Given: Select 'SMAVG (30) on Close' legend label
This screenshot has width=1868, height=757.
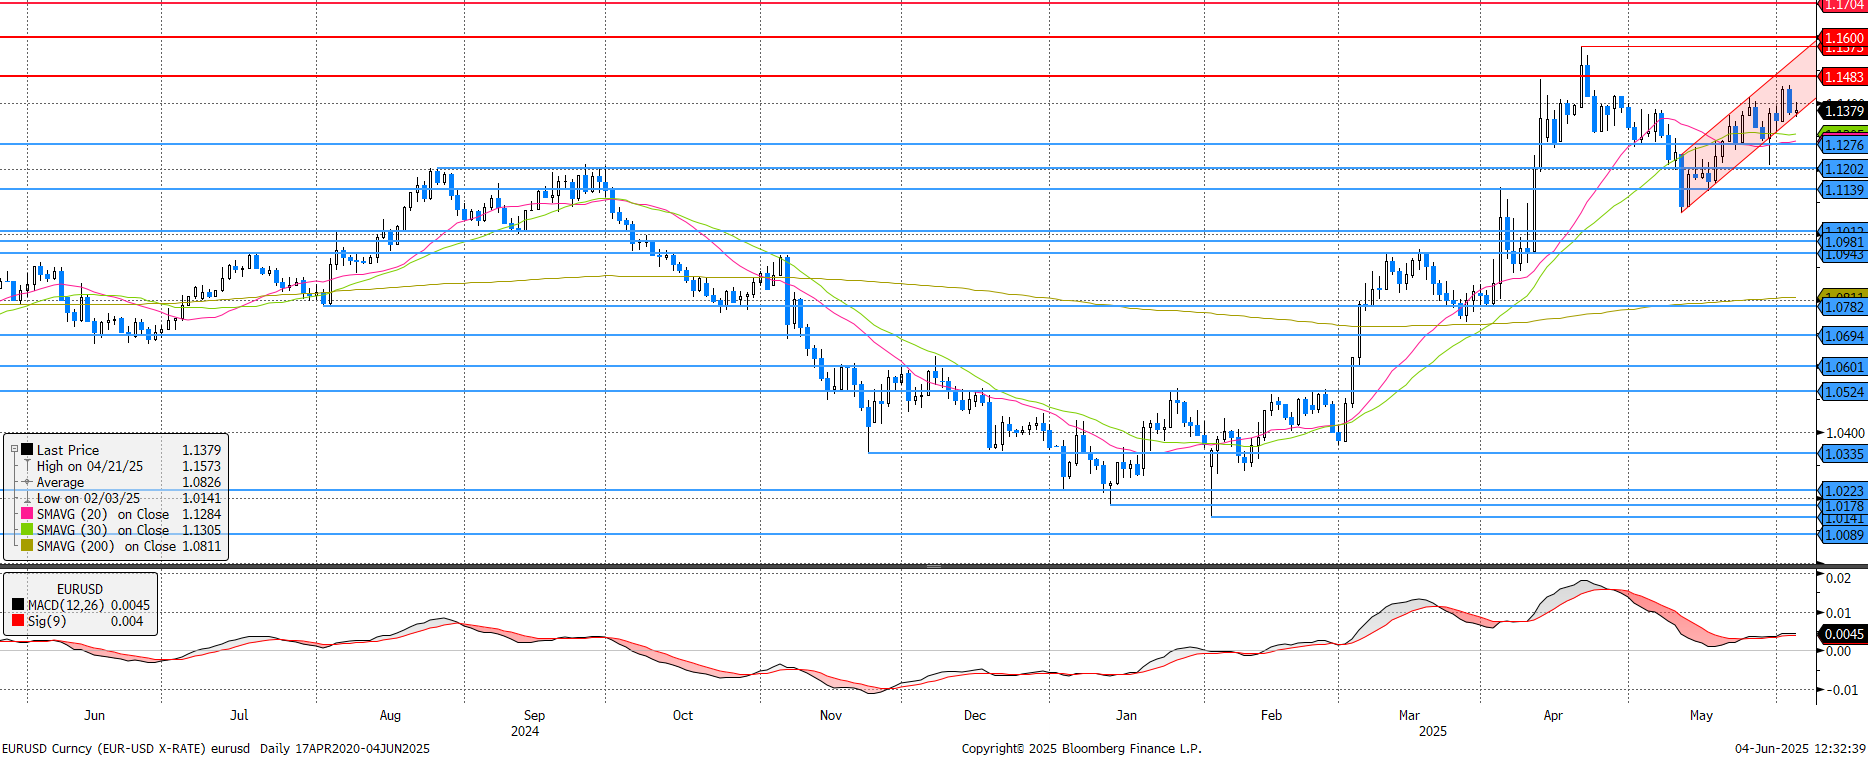Looking at the screenshot, I should point(103,530).
